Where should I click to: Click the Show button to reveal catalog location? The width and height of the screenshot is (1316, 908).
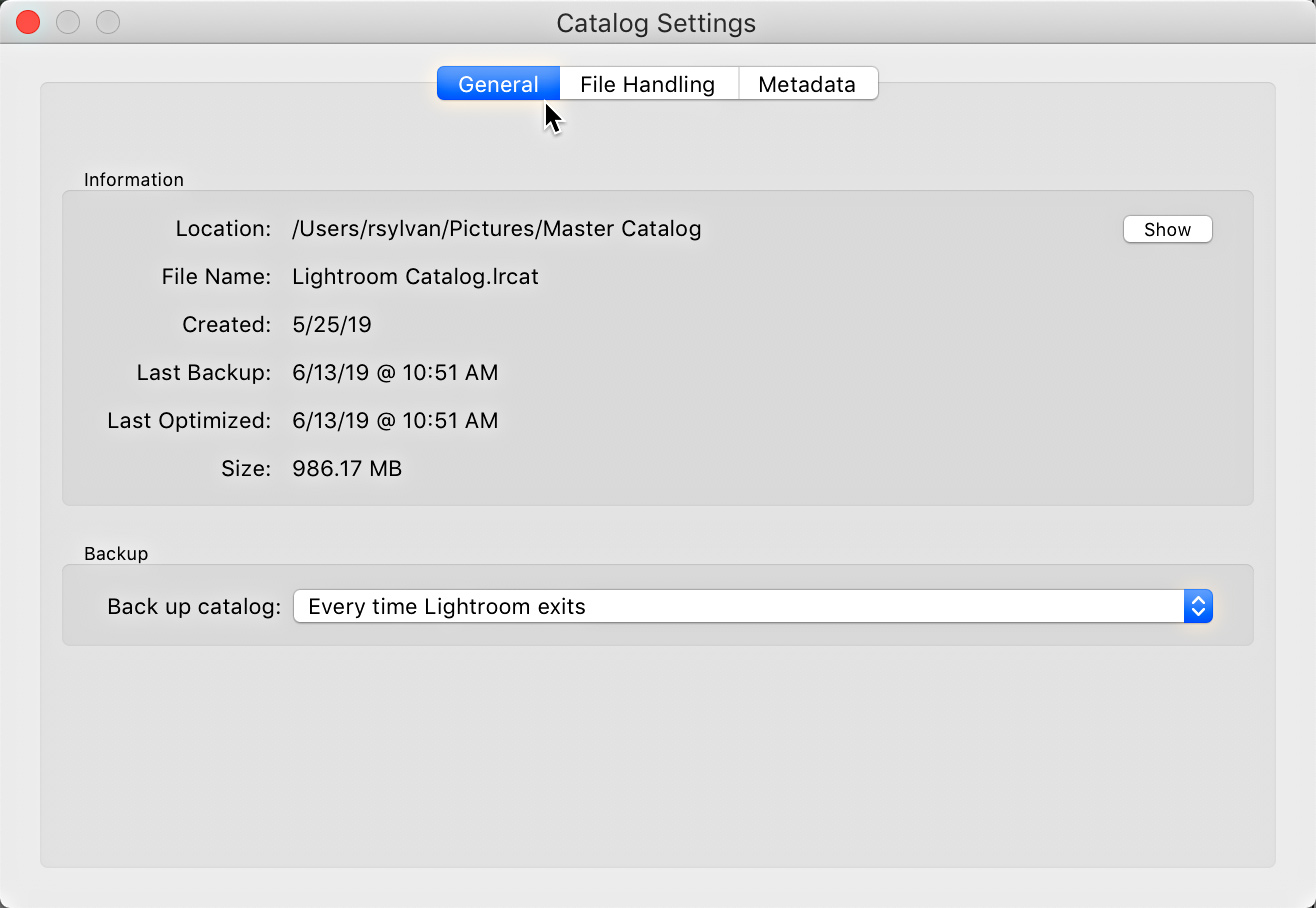point(1167,229)
